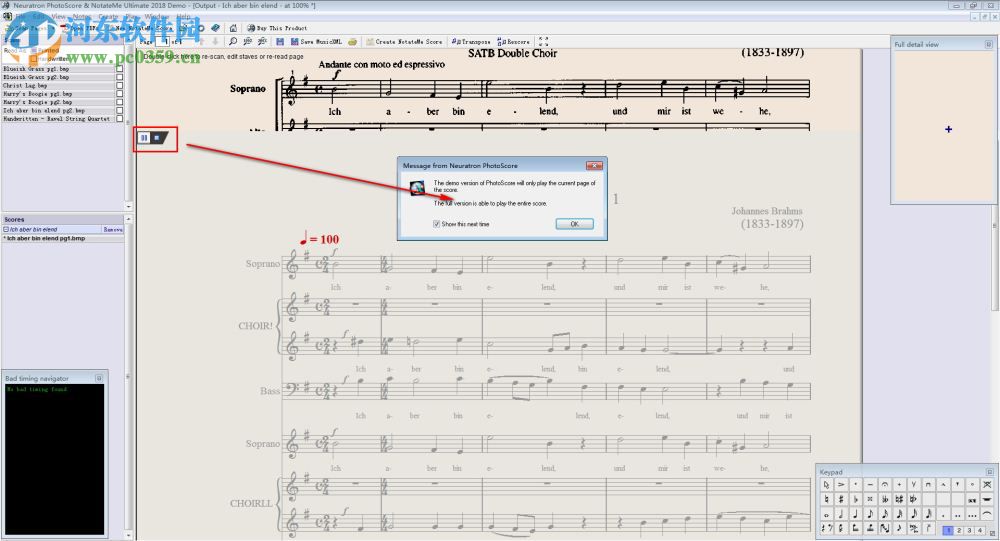Select the quarter note on Keypad
The width and height of the screenshot is (1000, 541).
tap(856, 514)
